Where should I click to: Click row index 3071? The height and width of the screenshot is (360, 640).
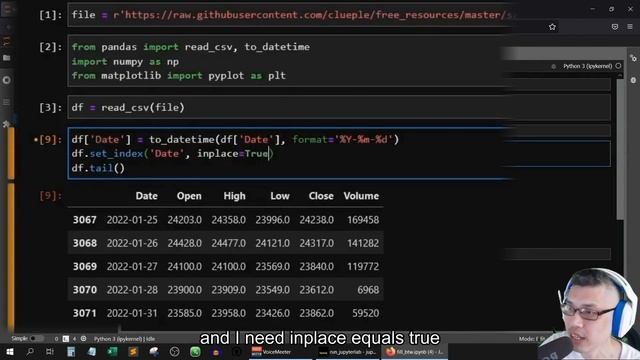[85, 313]
